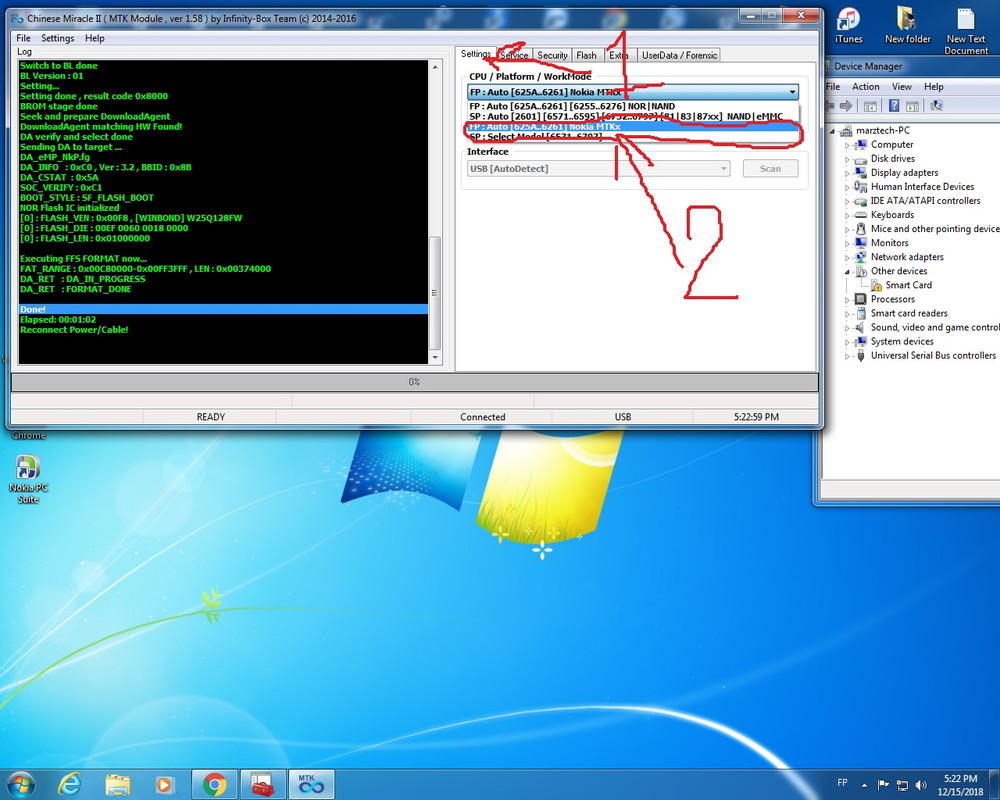
Task: Expand the Computer node
Action: coord(847,145)
